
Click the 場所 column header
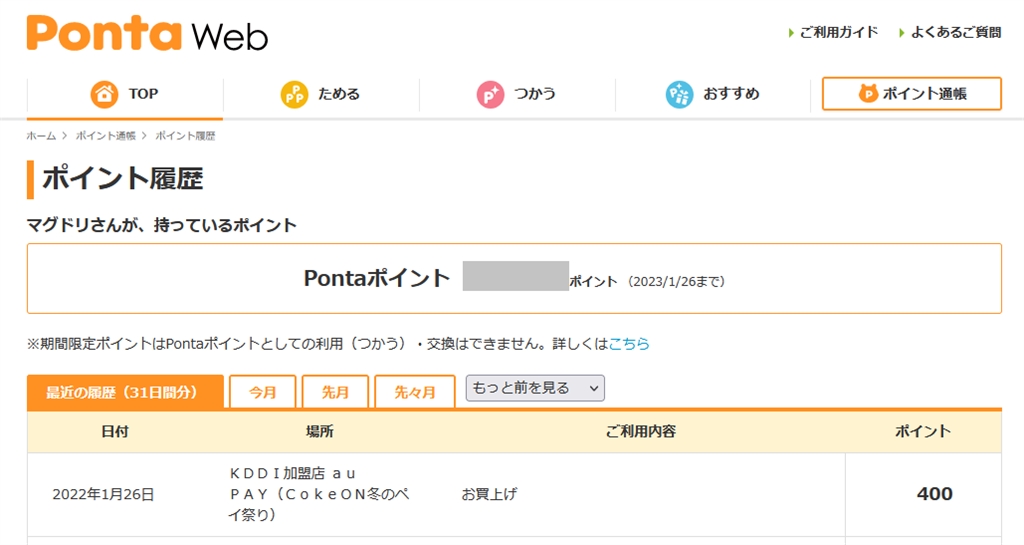[320, 431]
